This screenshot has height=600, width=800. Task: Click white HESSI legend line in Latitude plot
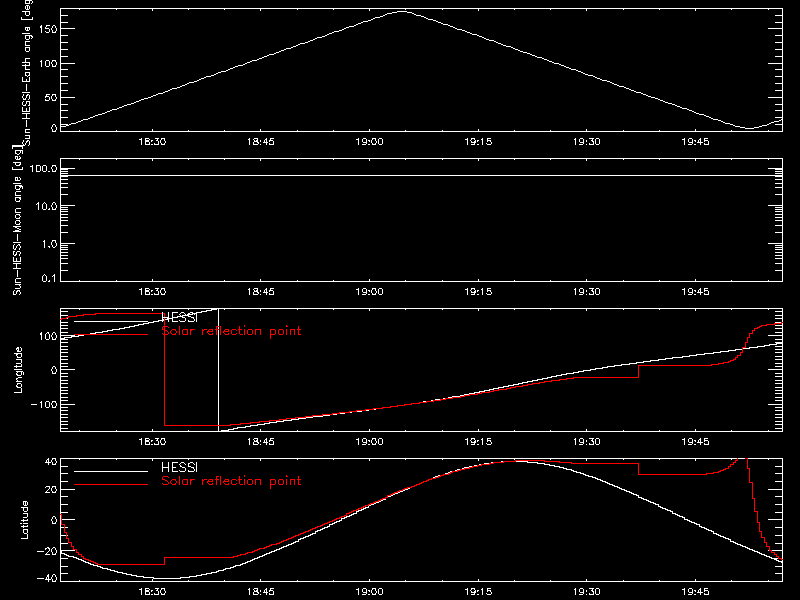click(x=111, y=471)
